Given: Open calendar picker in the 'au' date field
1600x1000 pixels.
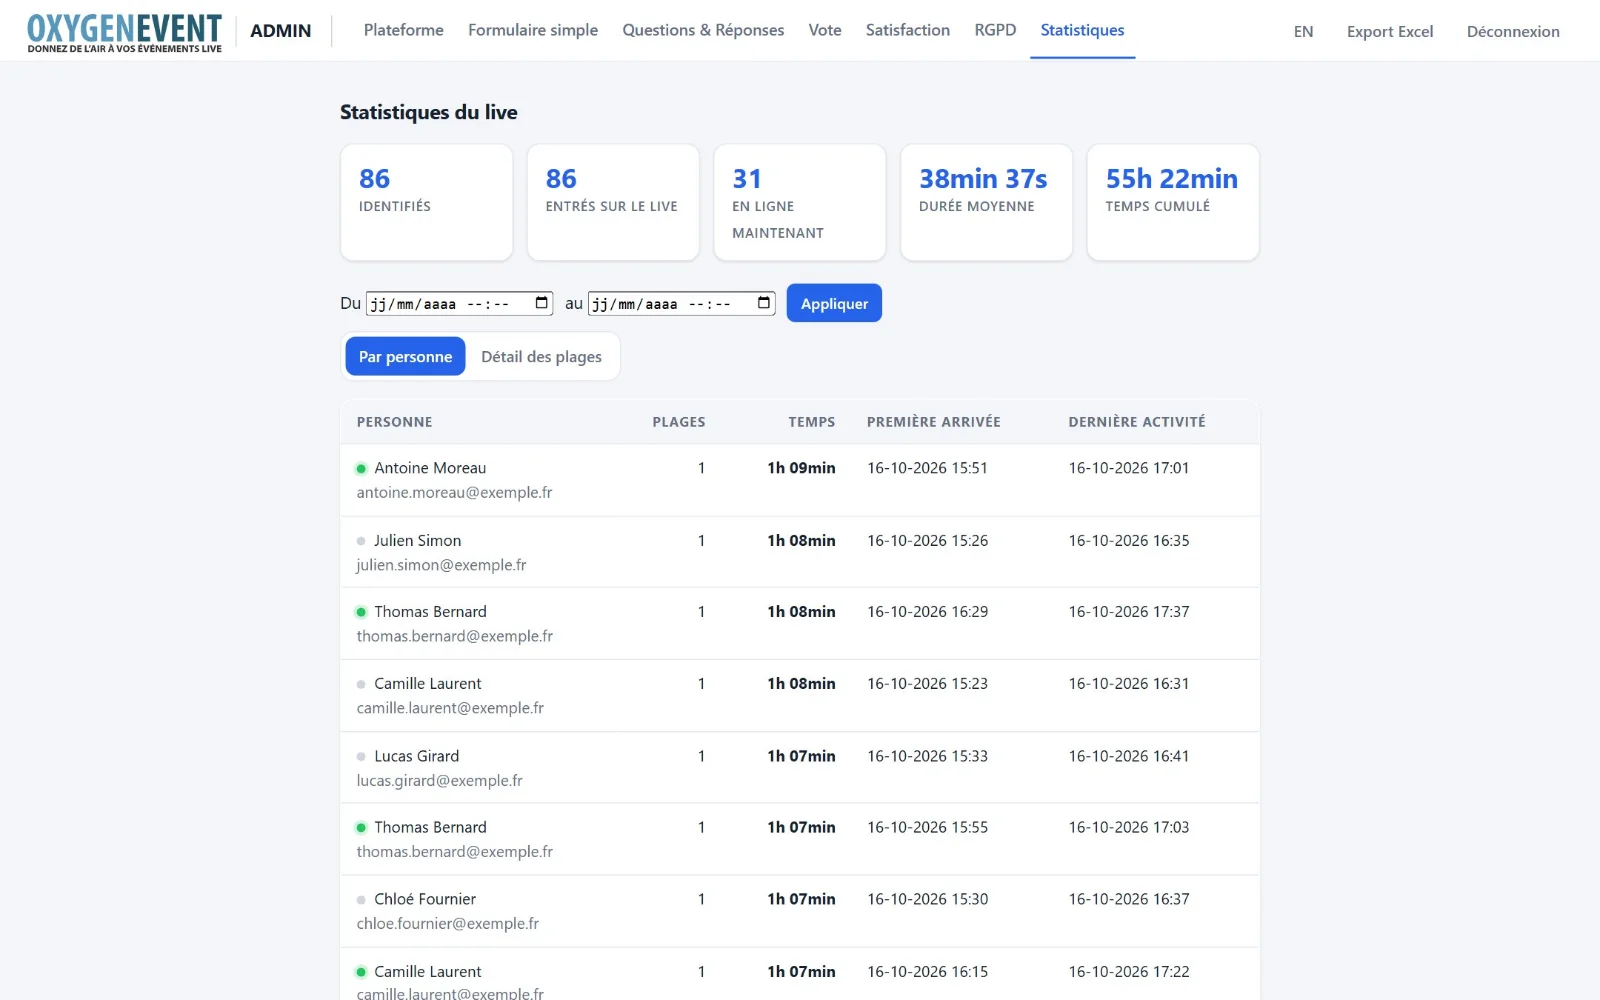Looking at the screenshot, I should 764,303.
